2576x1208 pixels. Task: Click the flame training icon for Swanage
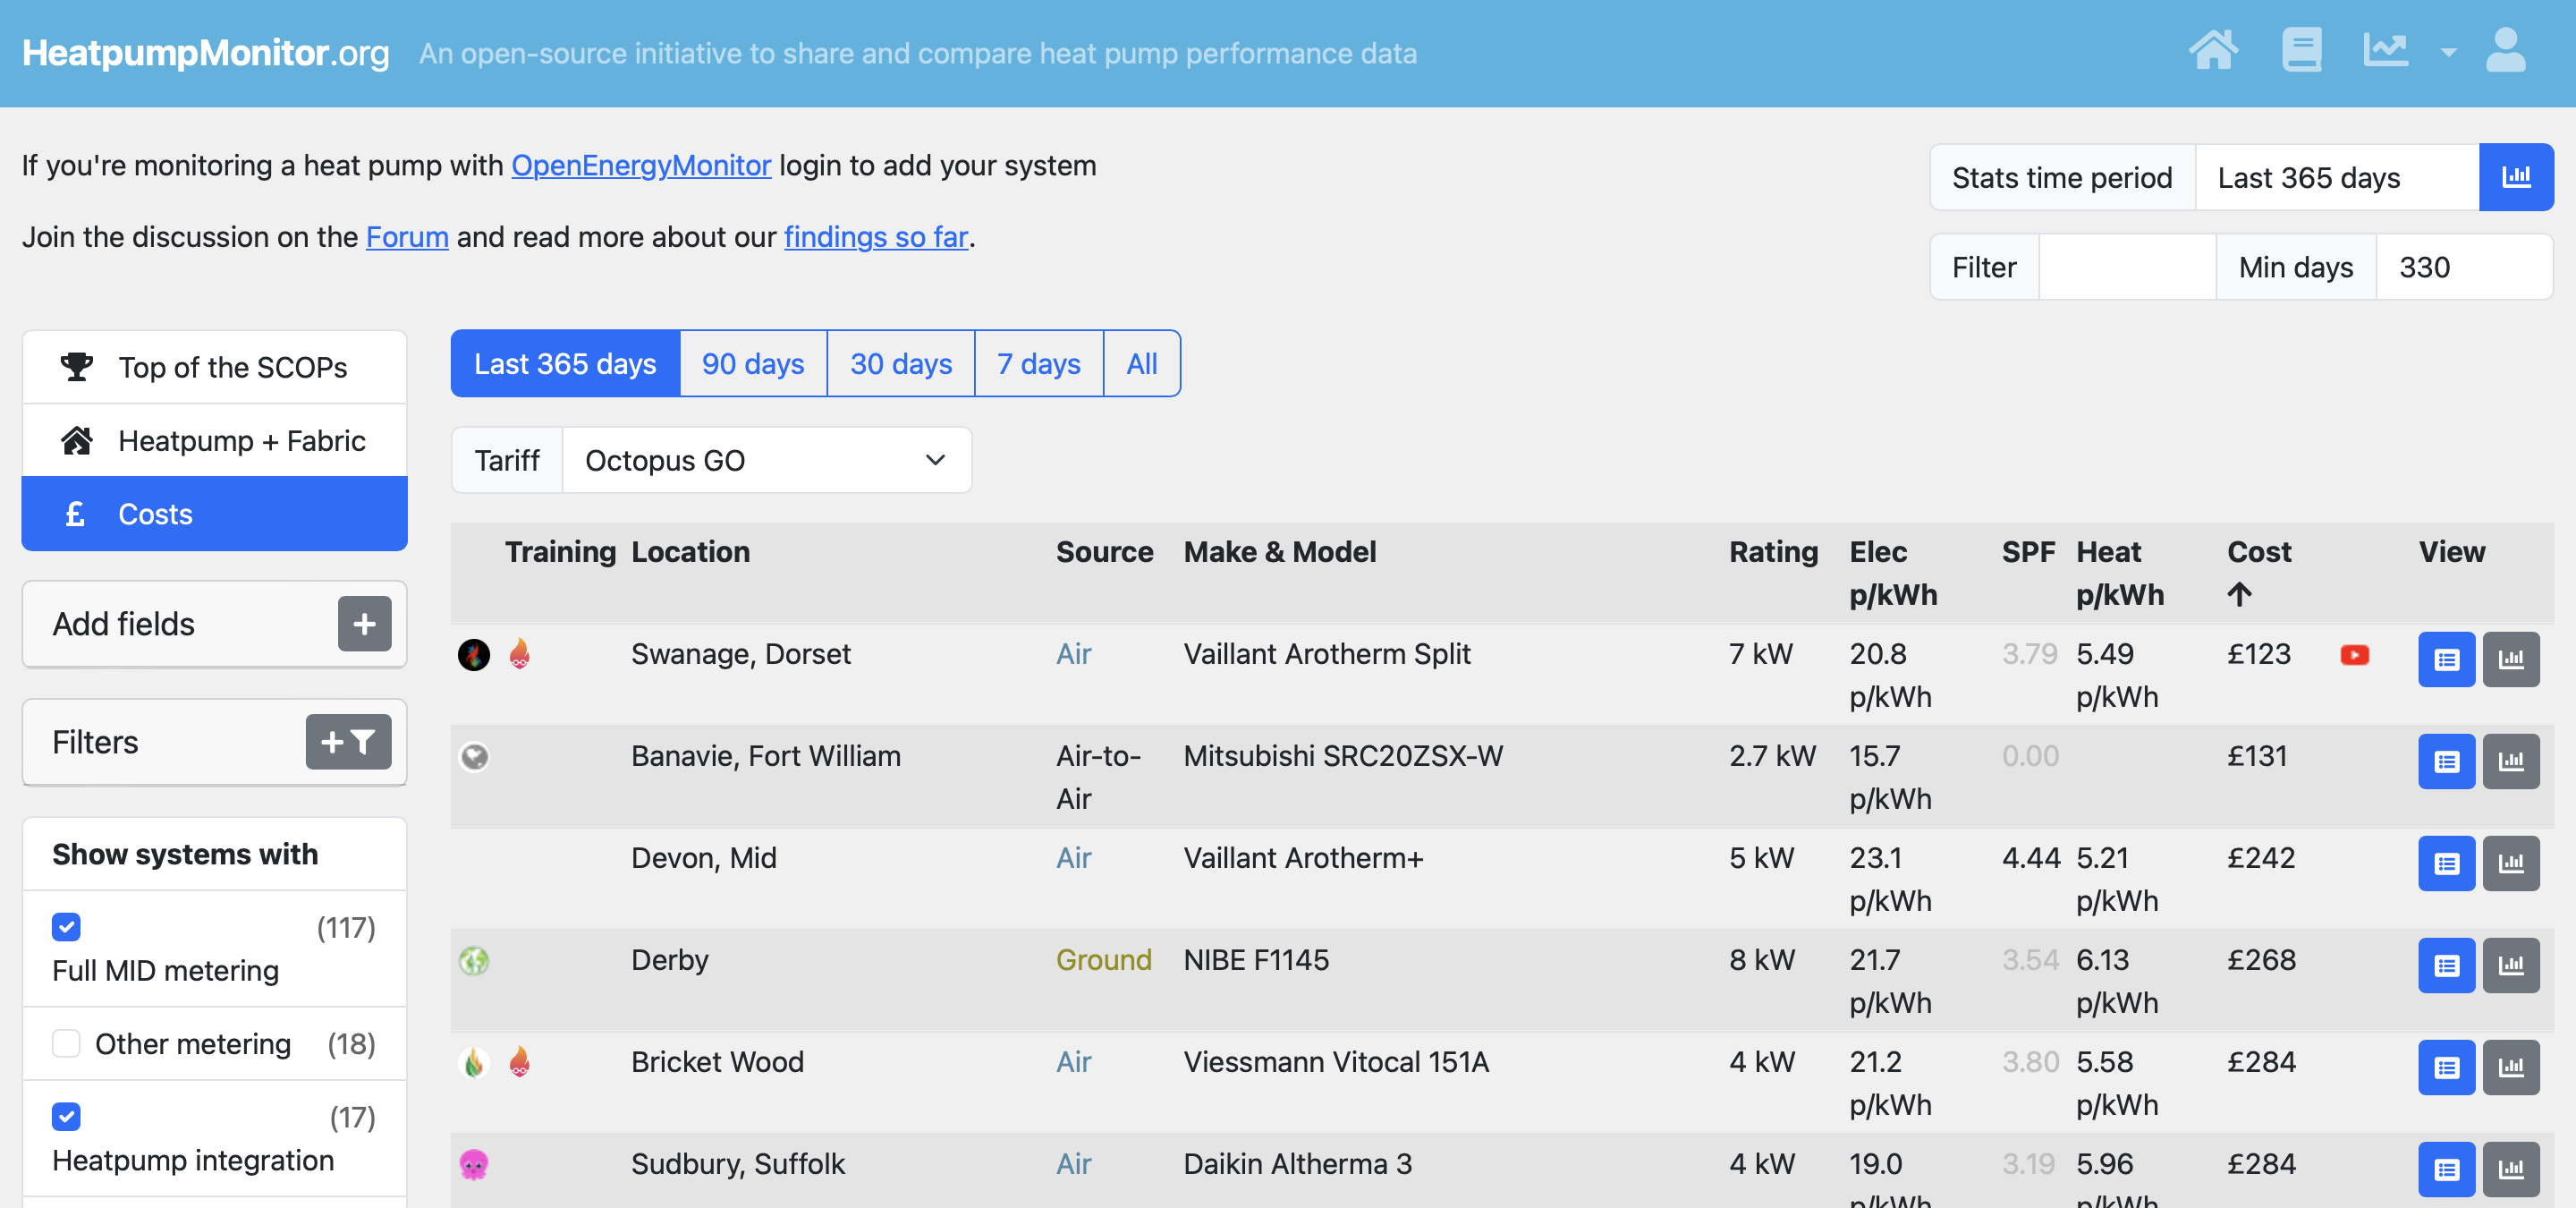[519, 655]
